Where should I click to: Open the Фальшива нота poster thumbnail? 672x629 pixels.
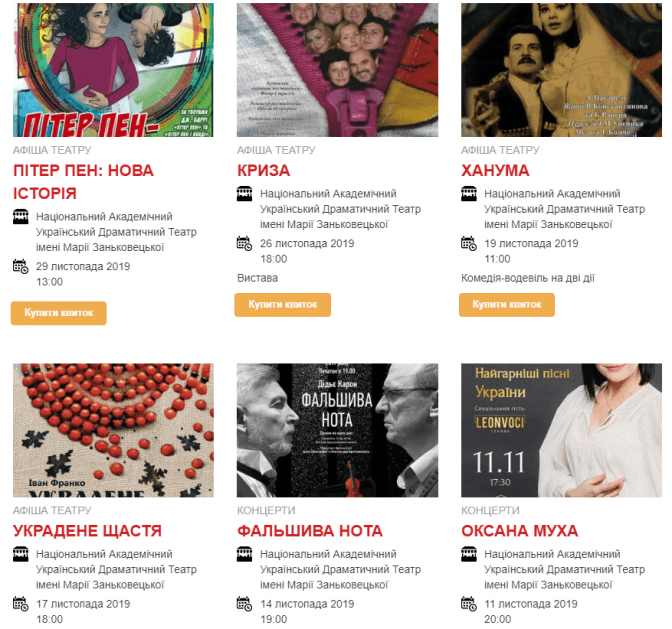(x=337, y=430)
